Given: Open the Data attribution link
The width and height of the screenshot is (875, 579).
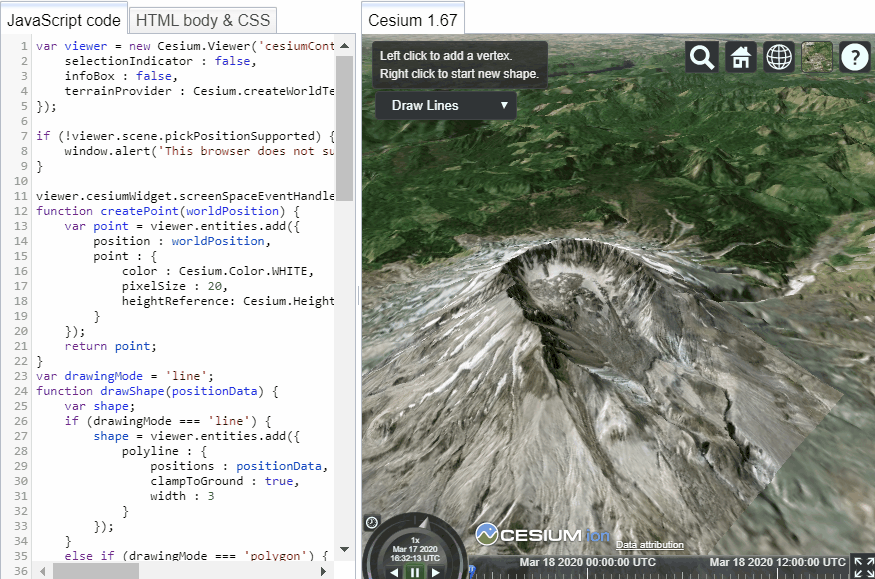Looking at the screenshot, I should [650, 545].
